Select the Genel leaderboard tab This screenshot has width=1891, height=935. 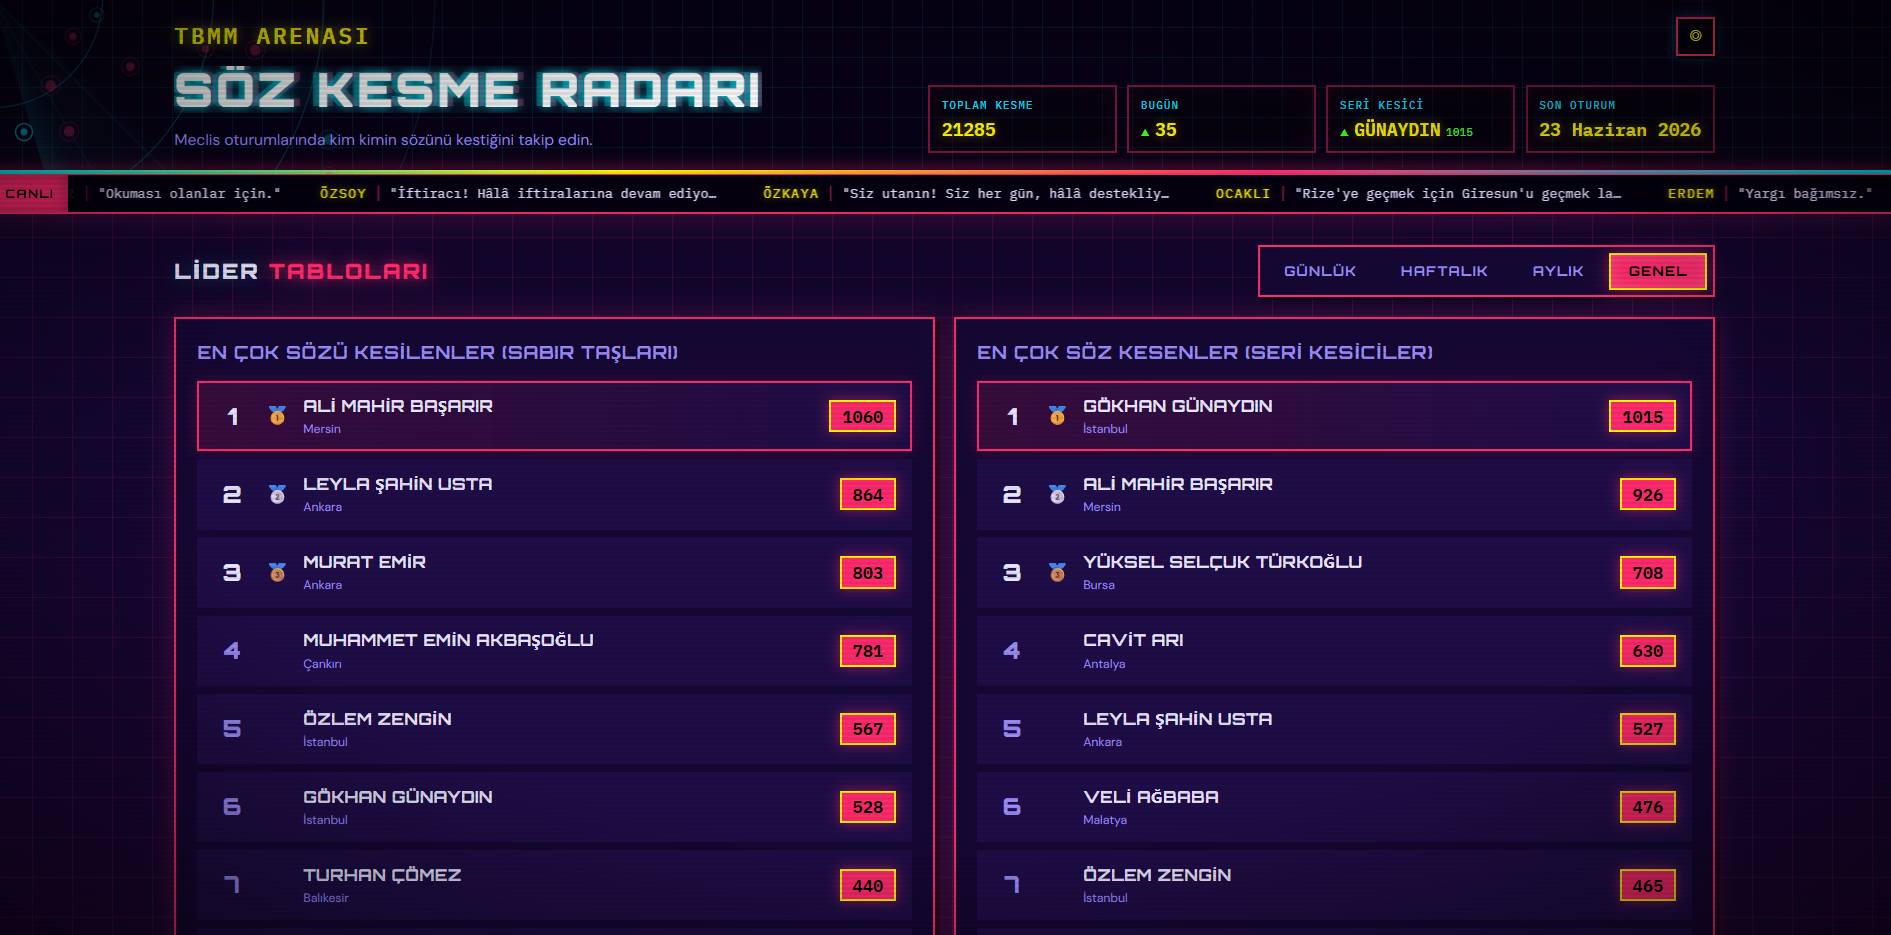pos(1657,271)
